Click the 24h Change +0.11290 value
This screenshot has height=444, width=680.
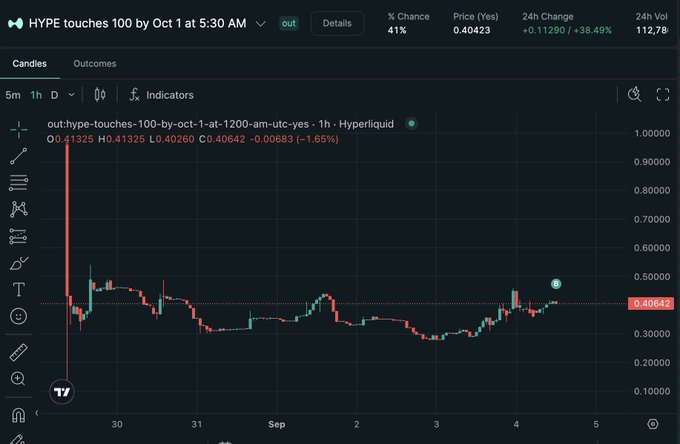click(x=567, y=30)
